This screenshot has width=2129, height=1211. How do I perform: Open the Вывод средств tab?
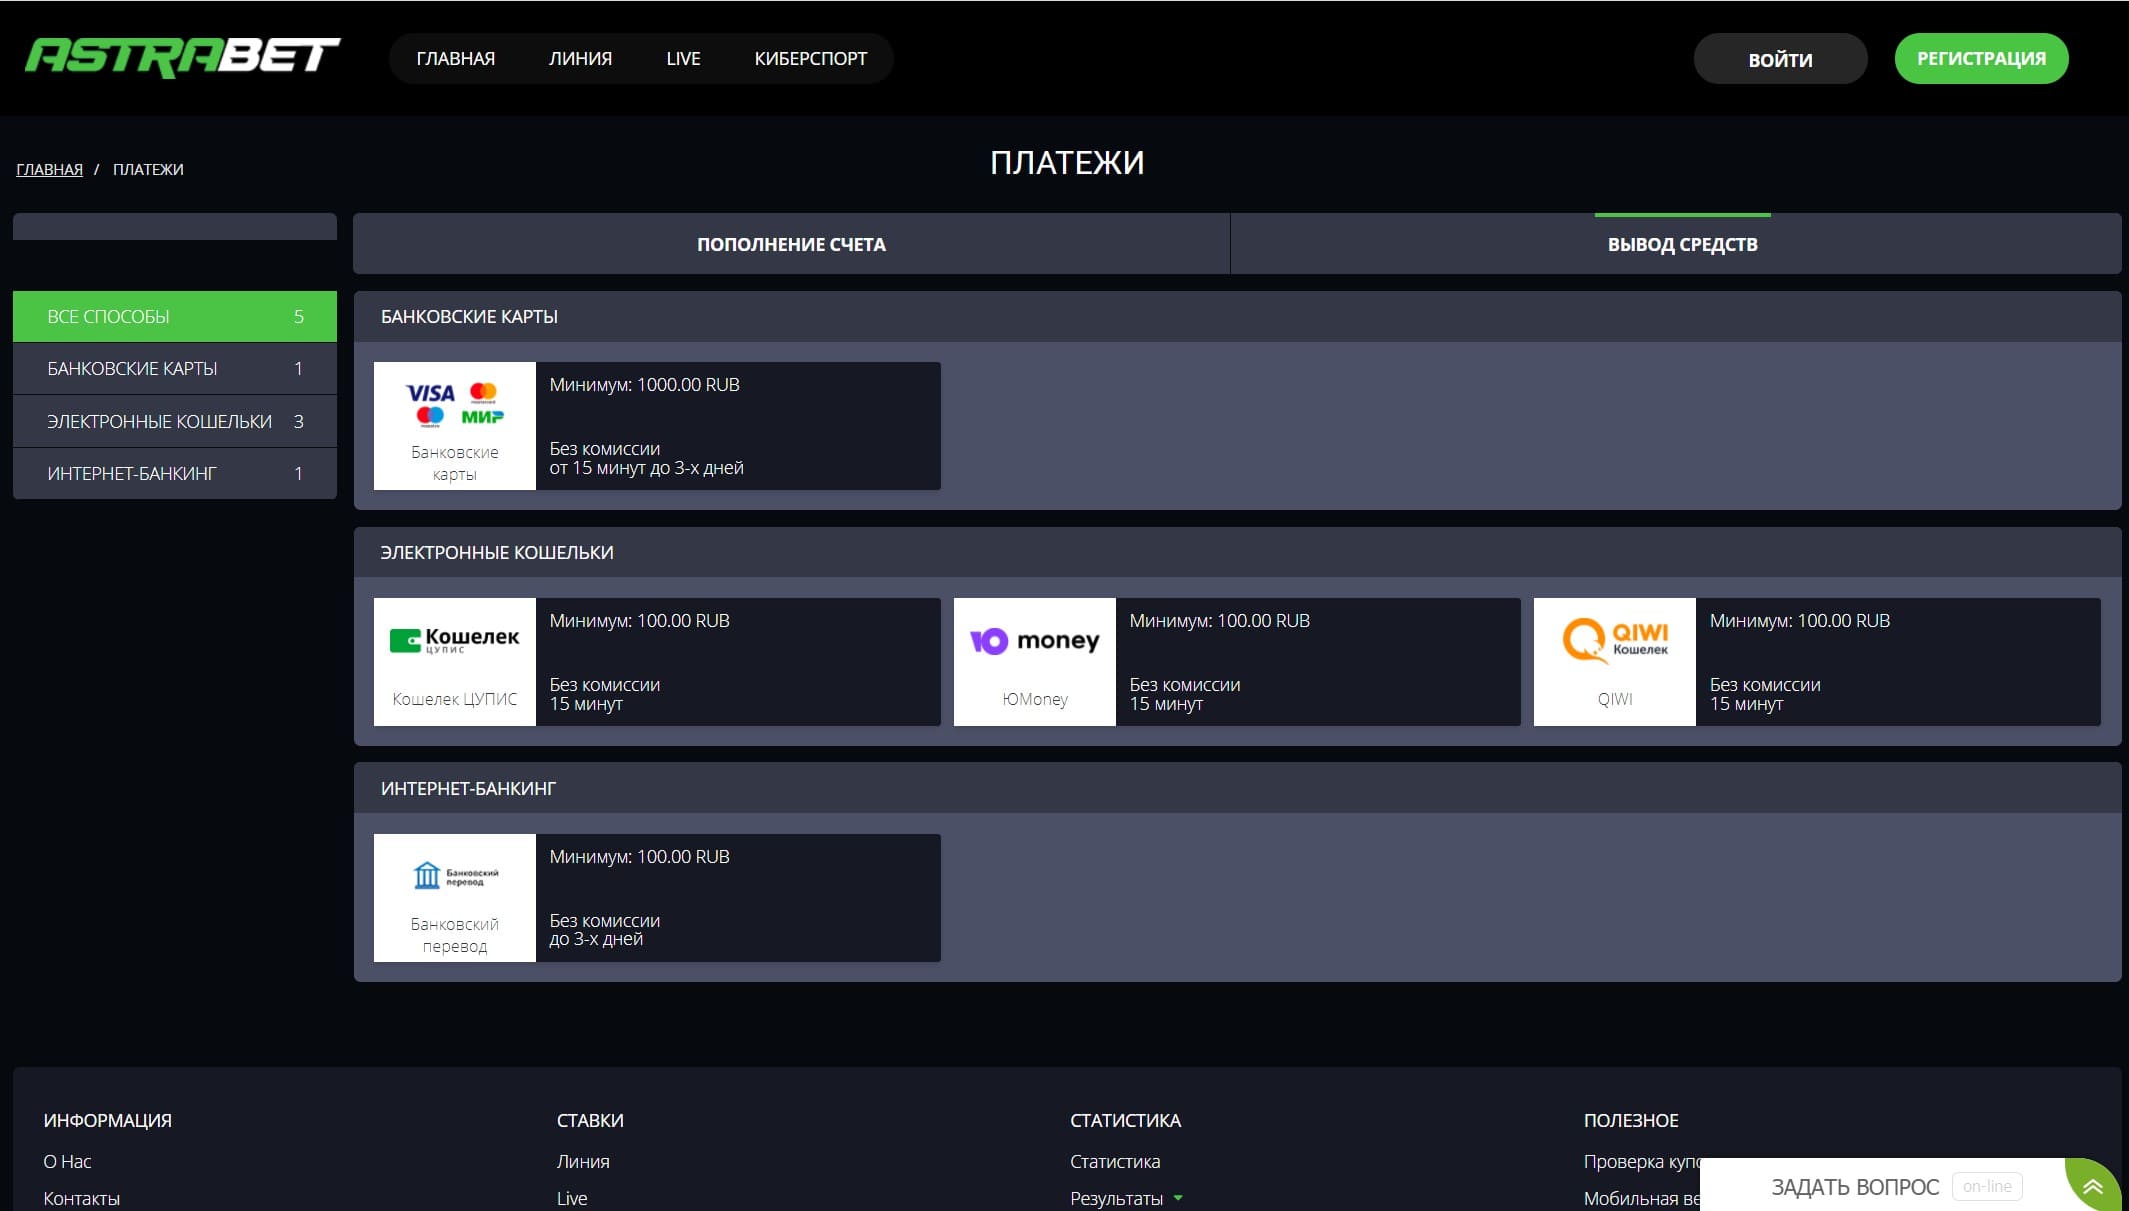click(x=1682, y=244)
